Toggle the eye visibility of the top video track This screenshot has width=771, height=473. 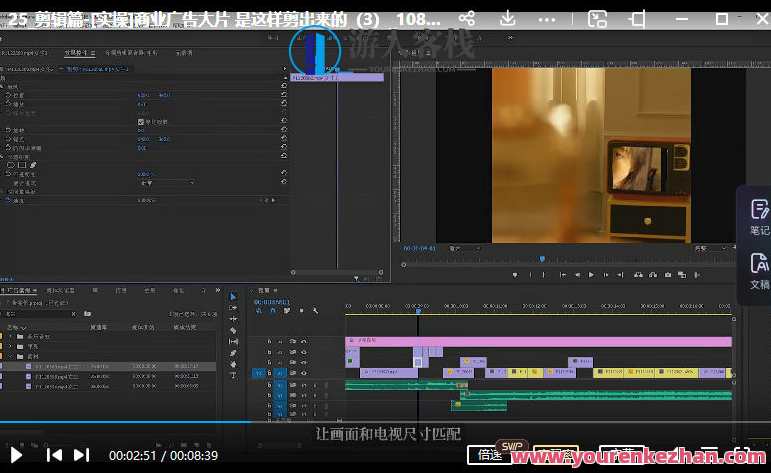coord(304,341)
